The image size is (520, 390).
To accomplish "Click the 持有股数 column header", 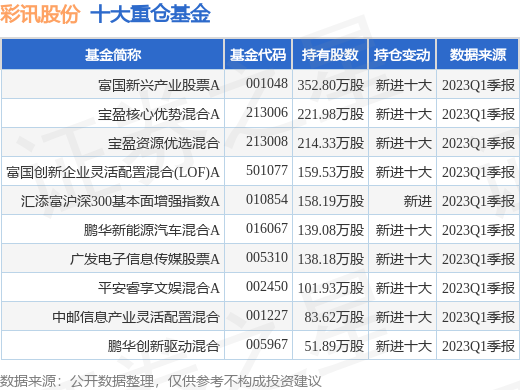I will click(330, 55).
